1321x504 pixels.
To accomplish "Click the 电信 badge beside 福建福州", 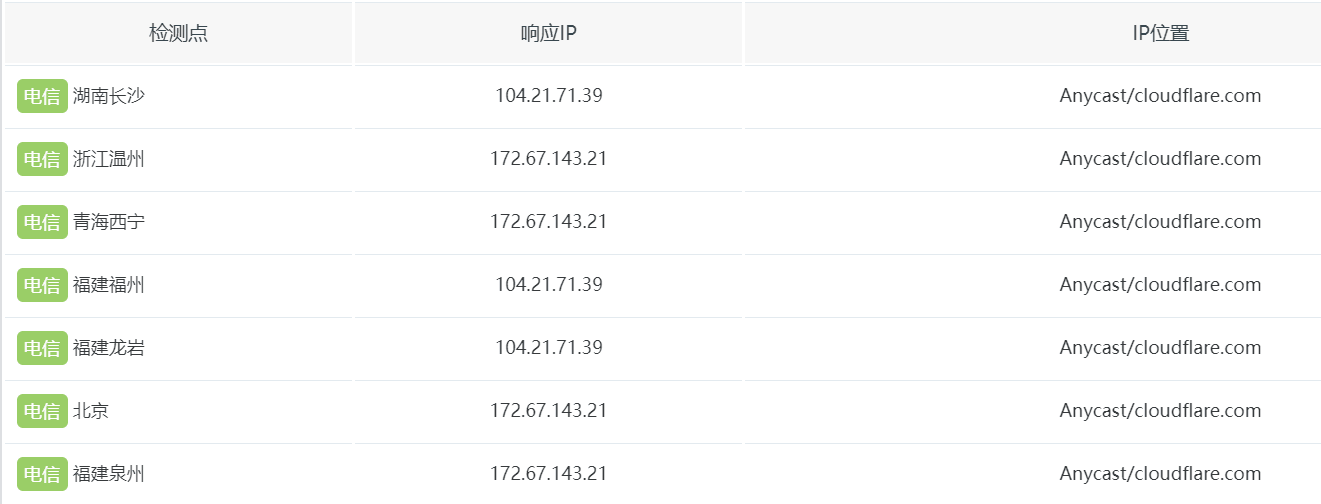I will point(42,285).
